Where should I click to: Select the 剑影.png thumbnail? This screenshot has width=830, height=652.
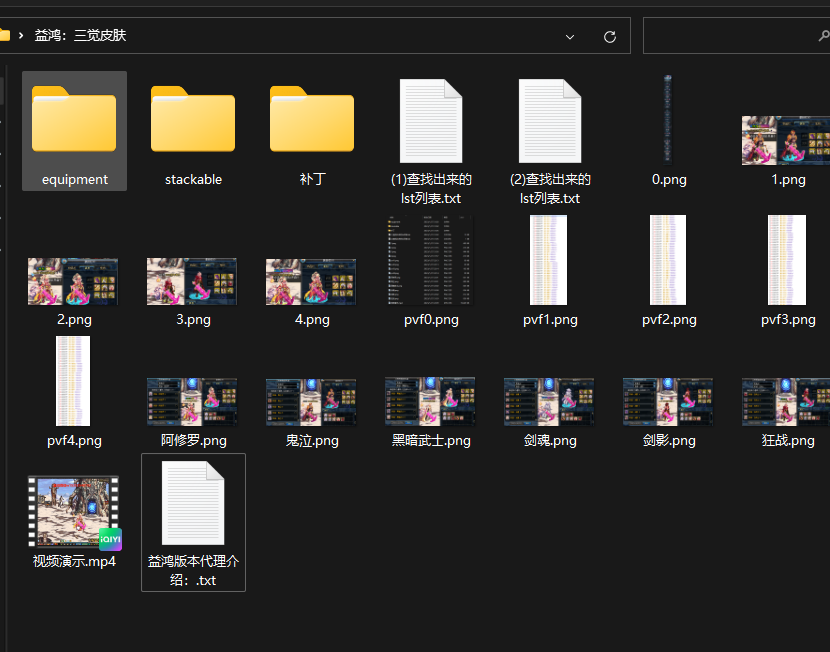point(668,402)
